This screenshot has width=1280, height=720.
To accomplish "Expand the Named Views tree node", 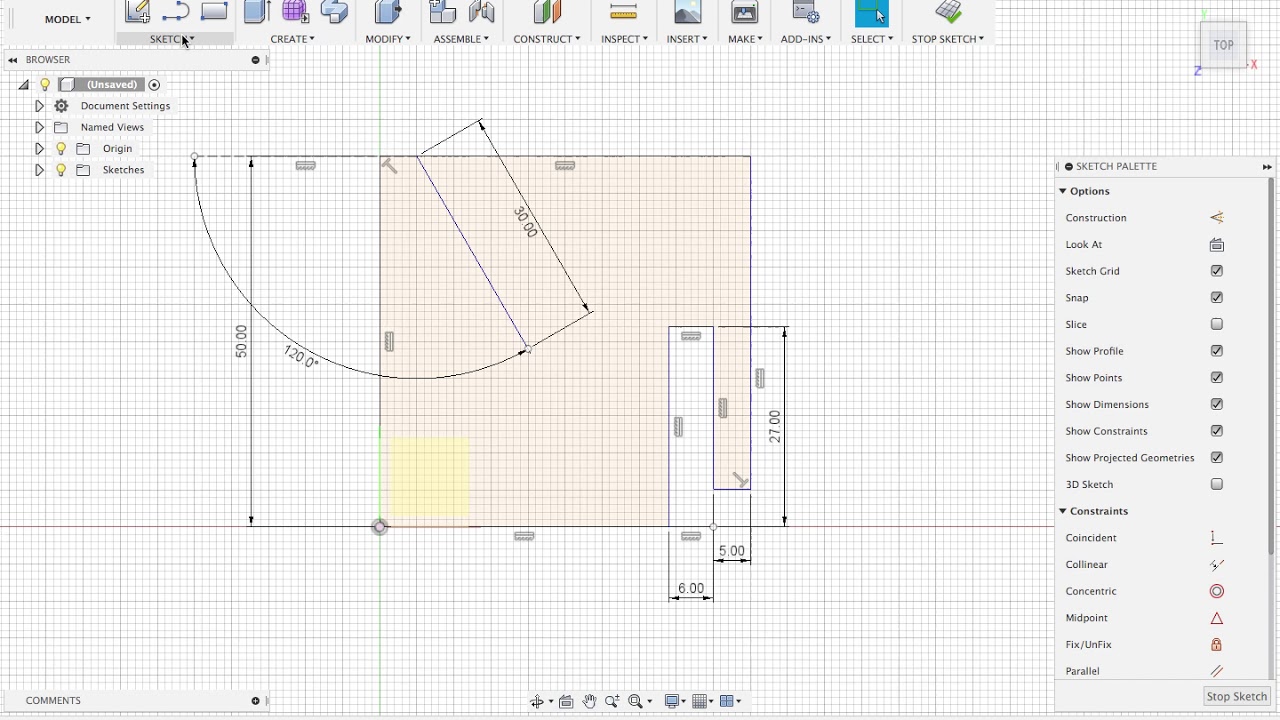I will point(39,127).
